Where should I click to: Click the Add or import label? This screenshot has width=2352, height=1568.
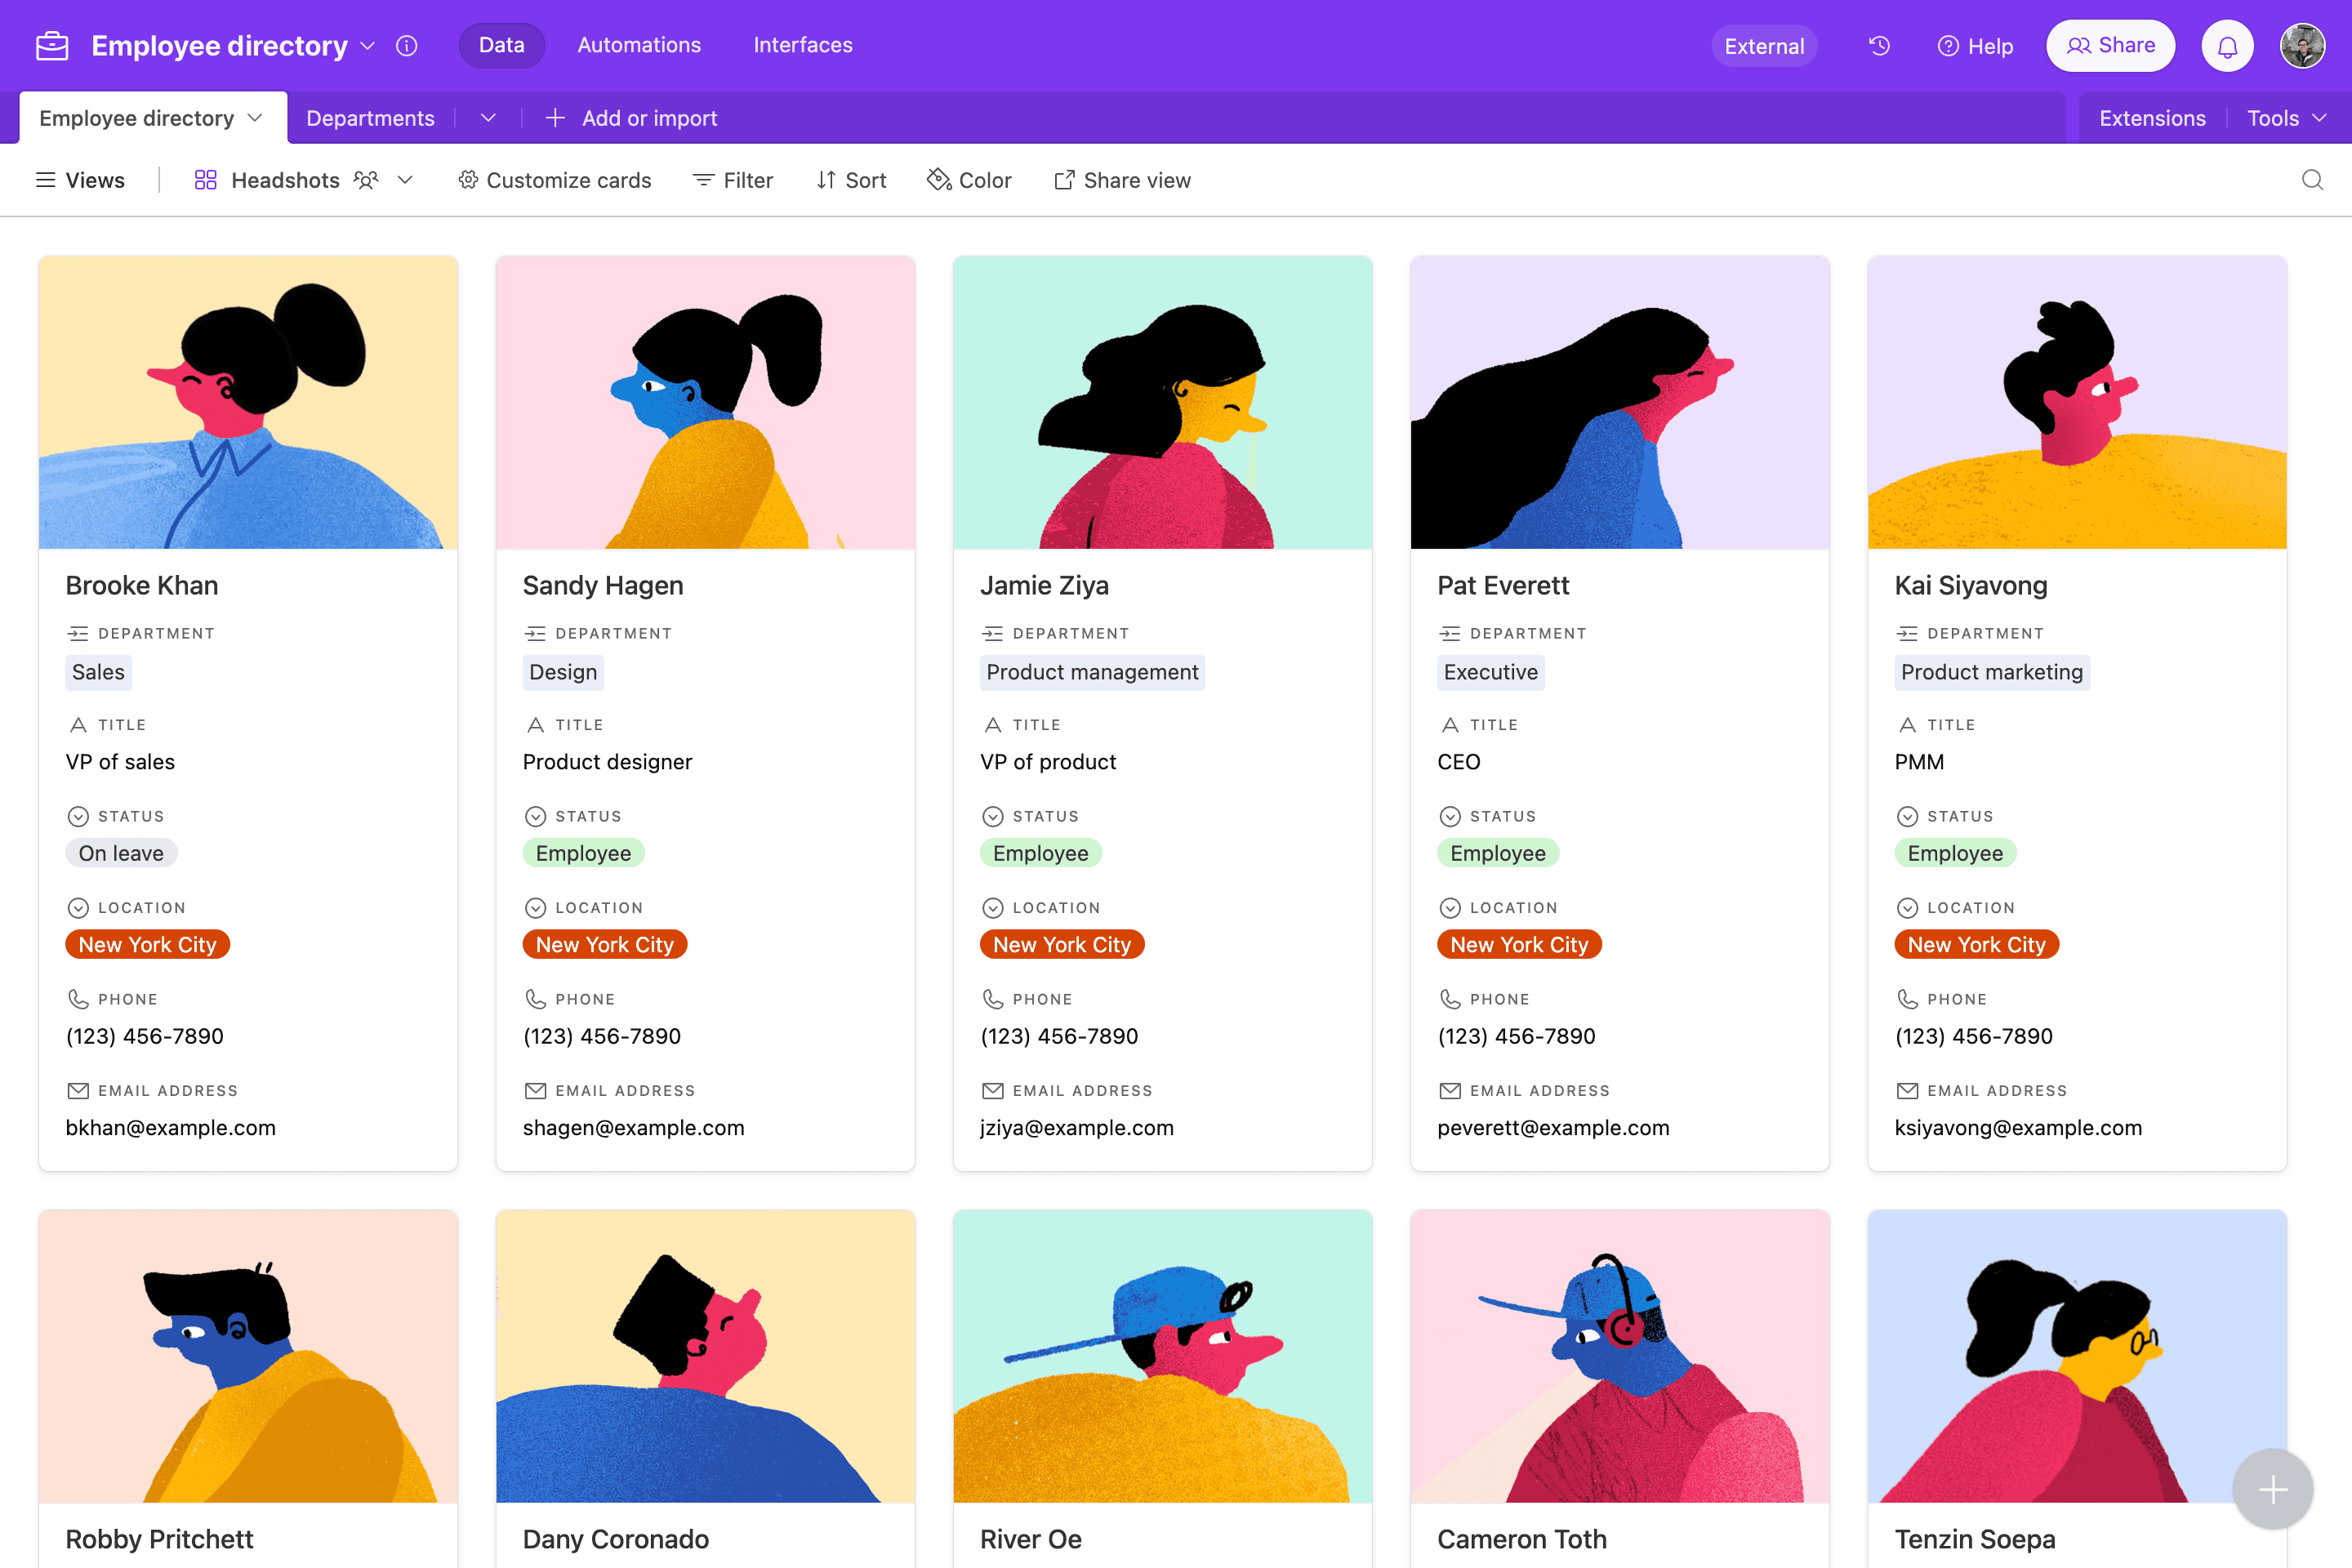[650, 118]
